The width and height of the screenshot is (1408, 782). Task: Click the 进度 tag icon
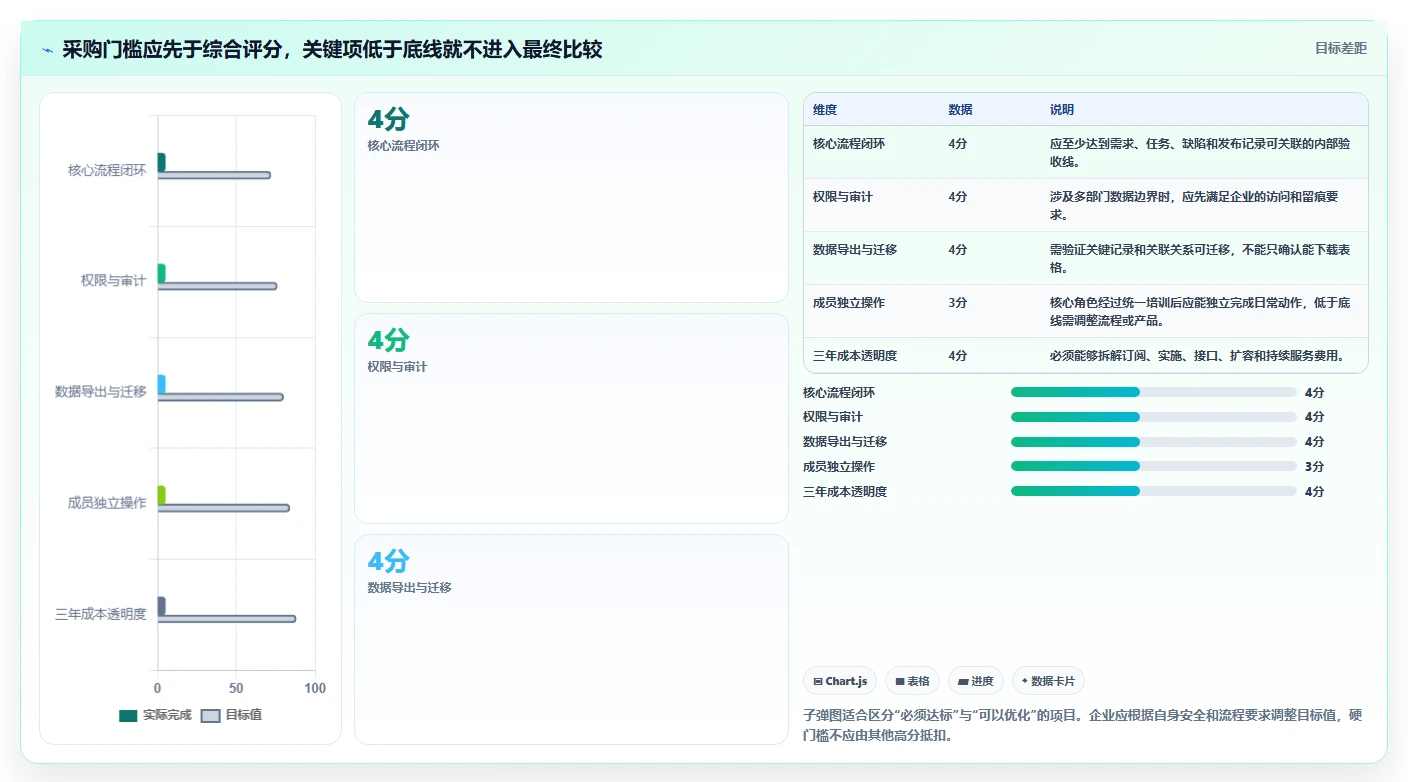(x=963, y=681)
